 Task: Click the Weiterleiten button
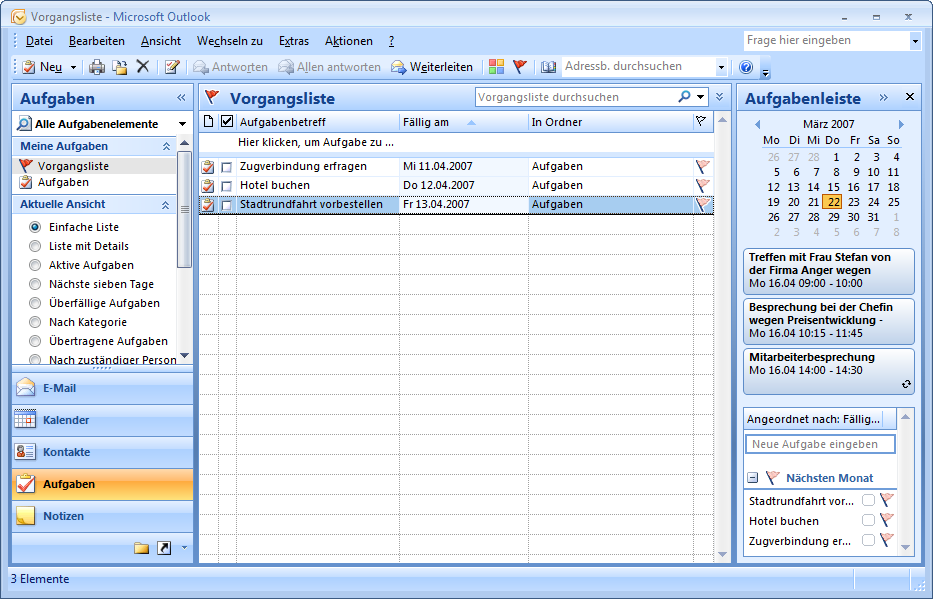[432, 67]
